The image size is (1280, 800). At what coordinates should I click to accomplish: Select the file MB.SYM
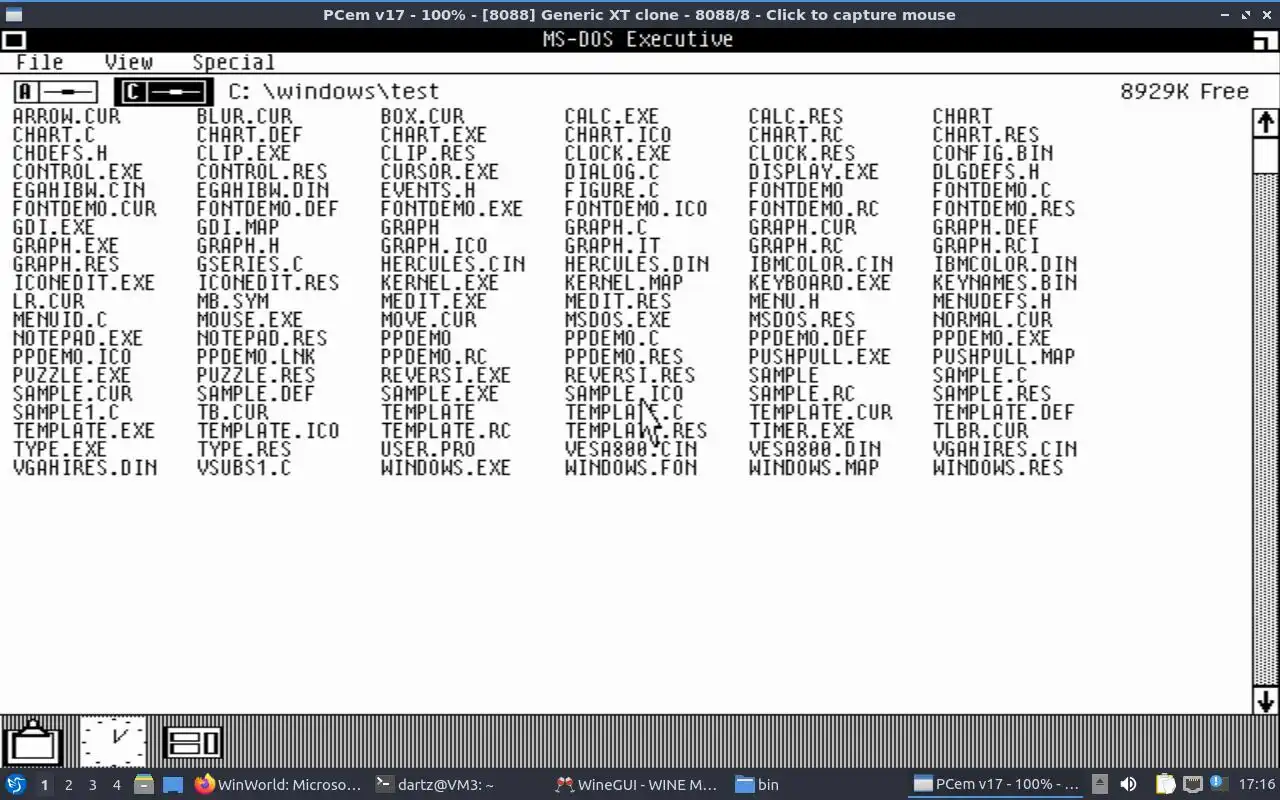232,301
